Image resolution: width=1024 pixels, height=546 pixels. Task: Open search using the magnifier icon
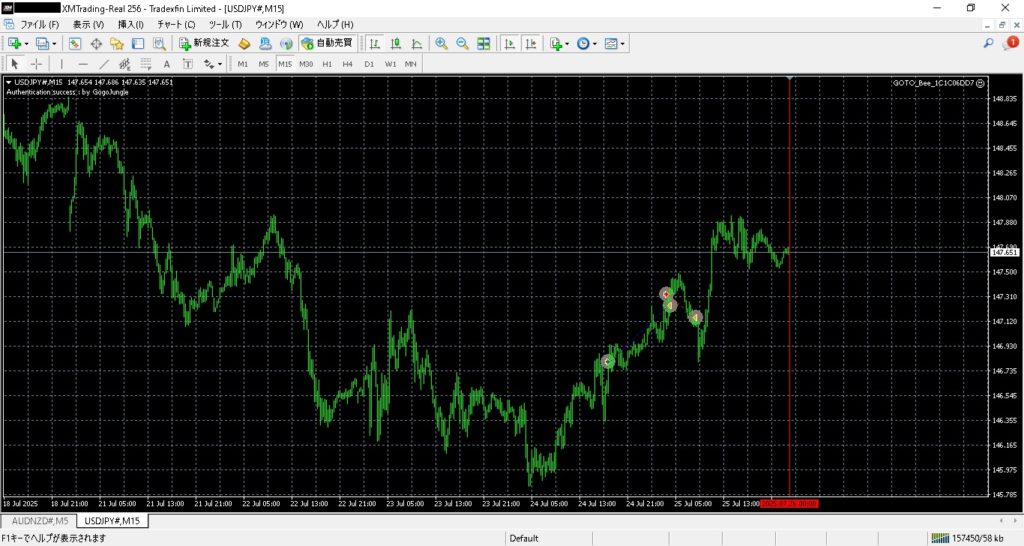tap(989, 43)
